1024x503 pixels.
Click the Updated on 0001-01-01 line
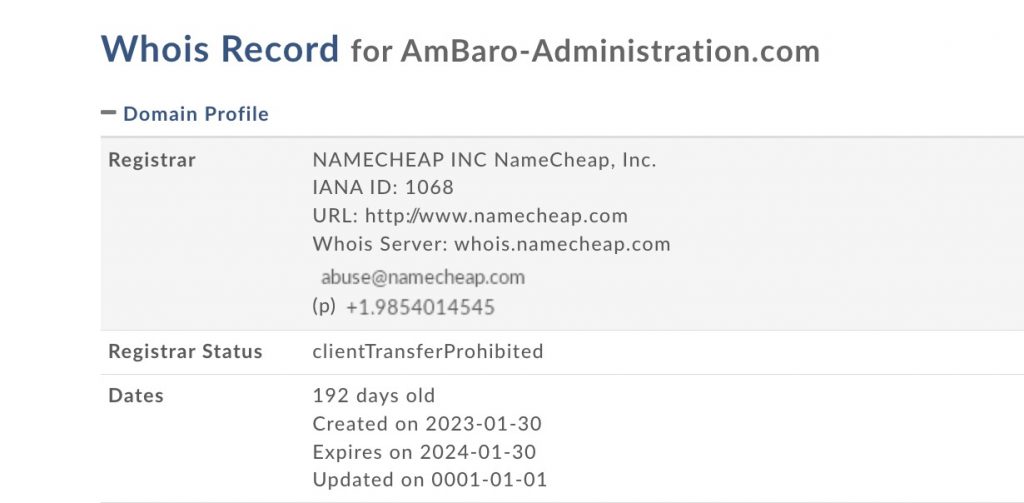[430, 480]
